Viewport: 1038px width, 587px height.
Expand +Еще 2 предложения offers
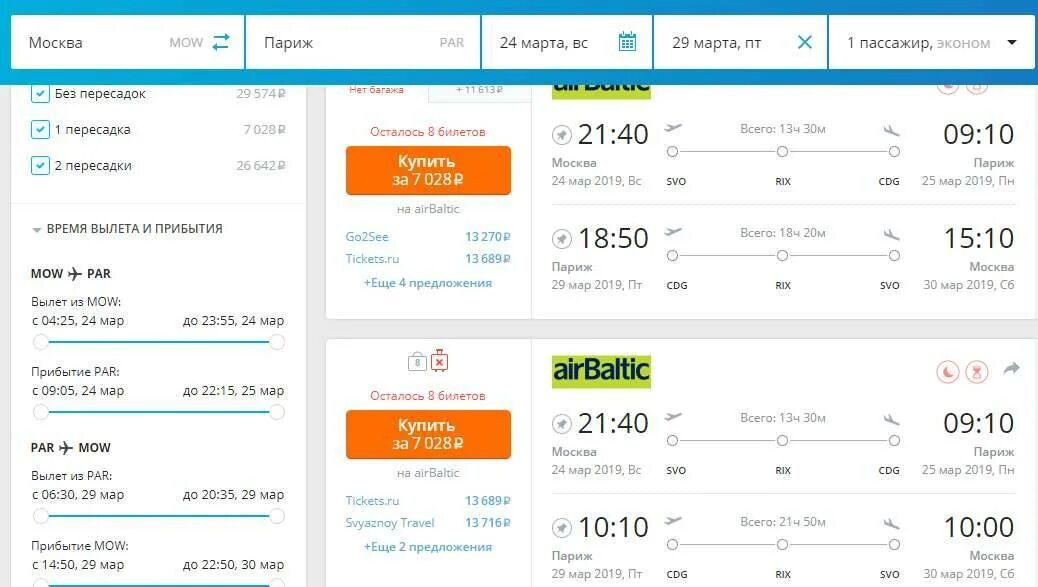(x=428, y=547)
